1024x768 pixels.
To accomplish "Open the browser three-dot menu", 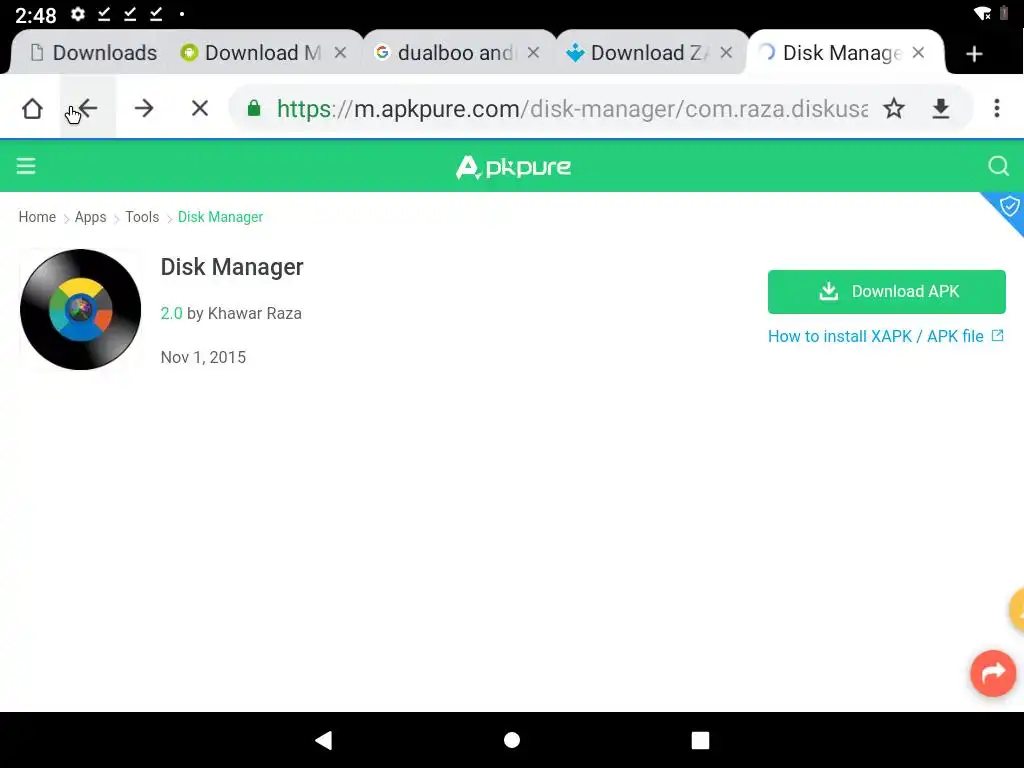I will [x=997, y=108].
